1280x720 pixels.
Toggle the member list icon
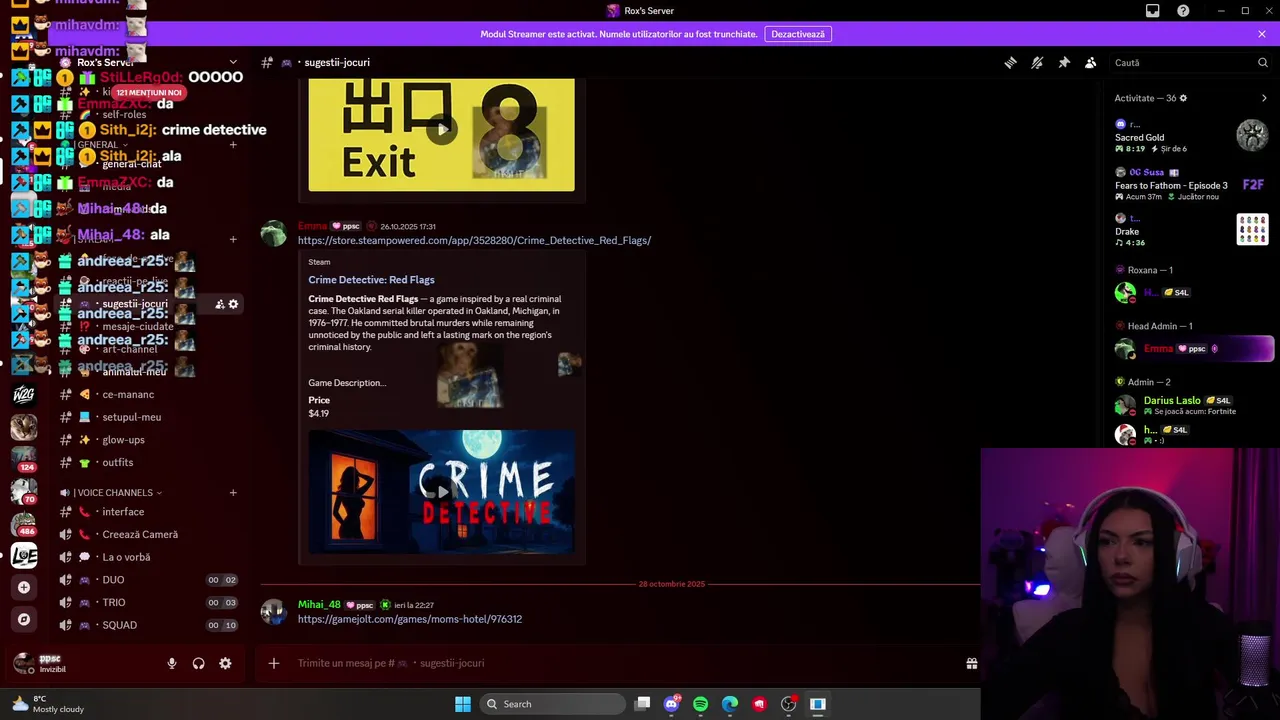[x=1091, y=62]
